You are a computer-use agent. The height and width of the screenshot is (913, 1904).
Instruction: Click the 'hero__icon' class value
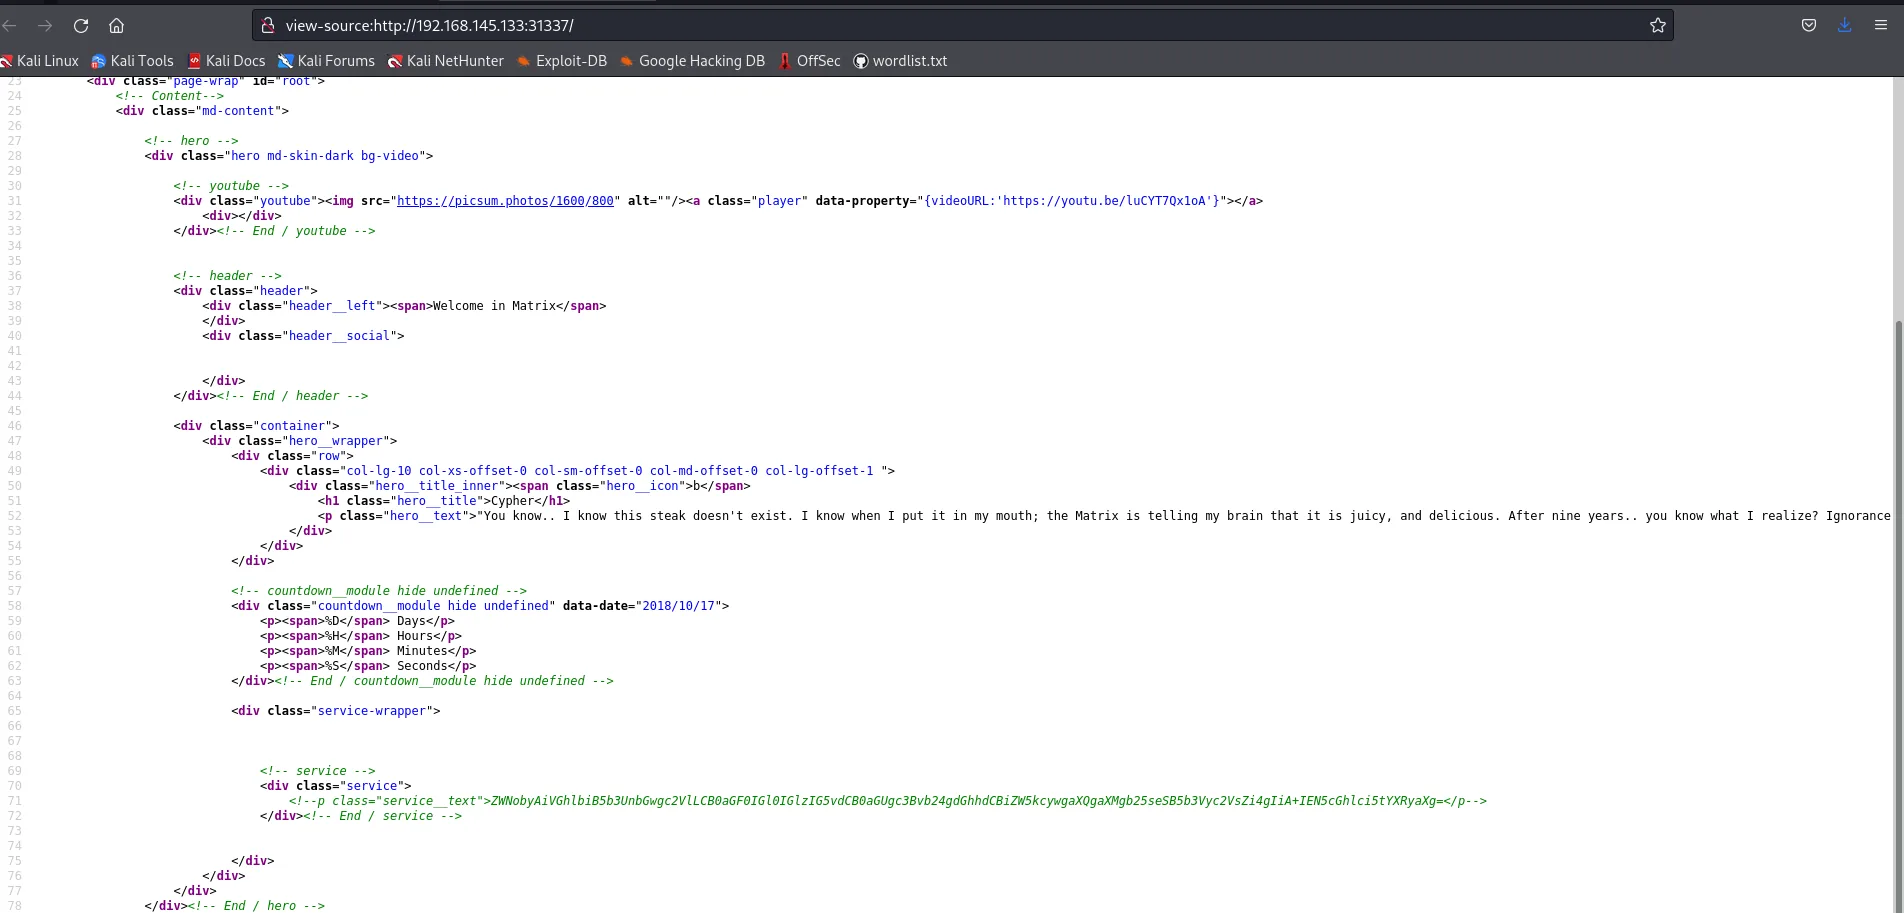pyautogui.click(x=642, y=486)
